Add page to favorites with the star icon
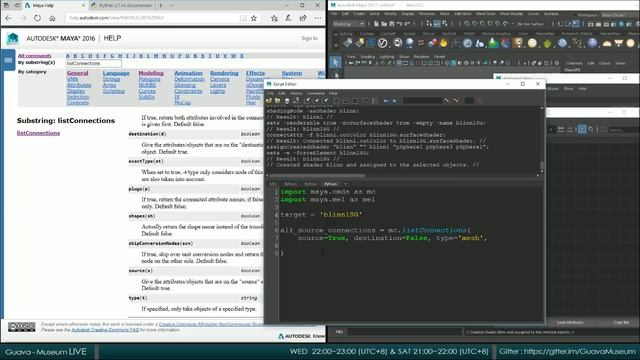This screenshot has width=640, height=360. coord(254,18)
